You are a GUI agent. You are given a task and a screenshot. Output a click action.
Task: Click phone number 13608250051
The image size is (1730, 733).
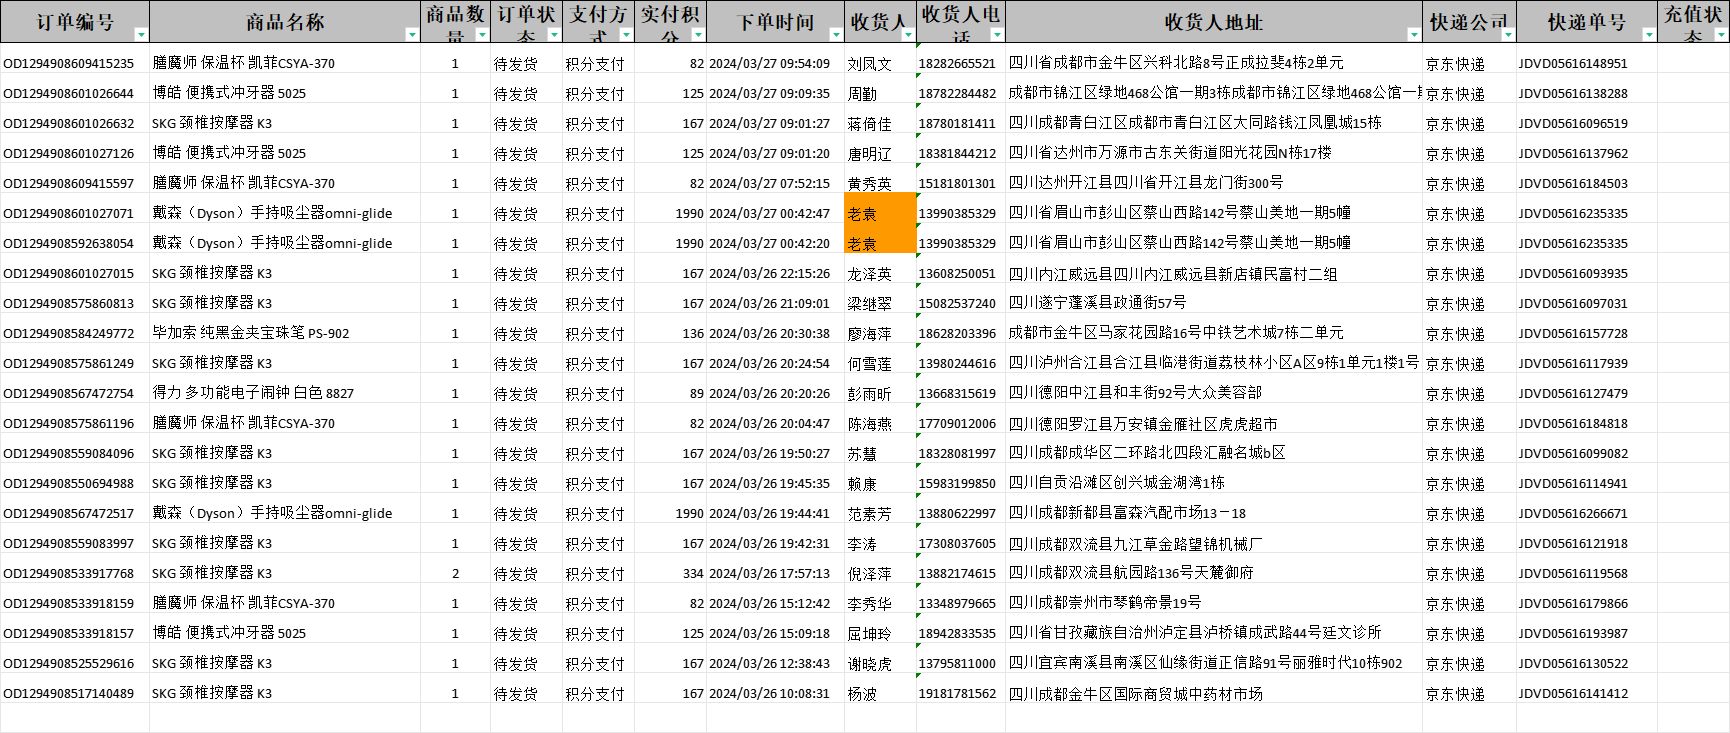pos(957,273)
